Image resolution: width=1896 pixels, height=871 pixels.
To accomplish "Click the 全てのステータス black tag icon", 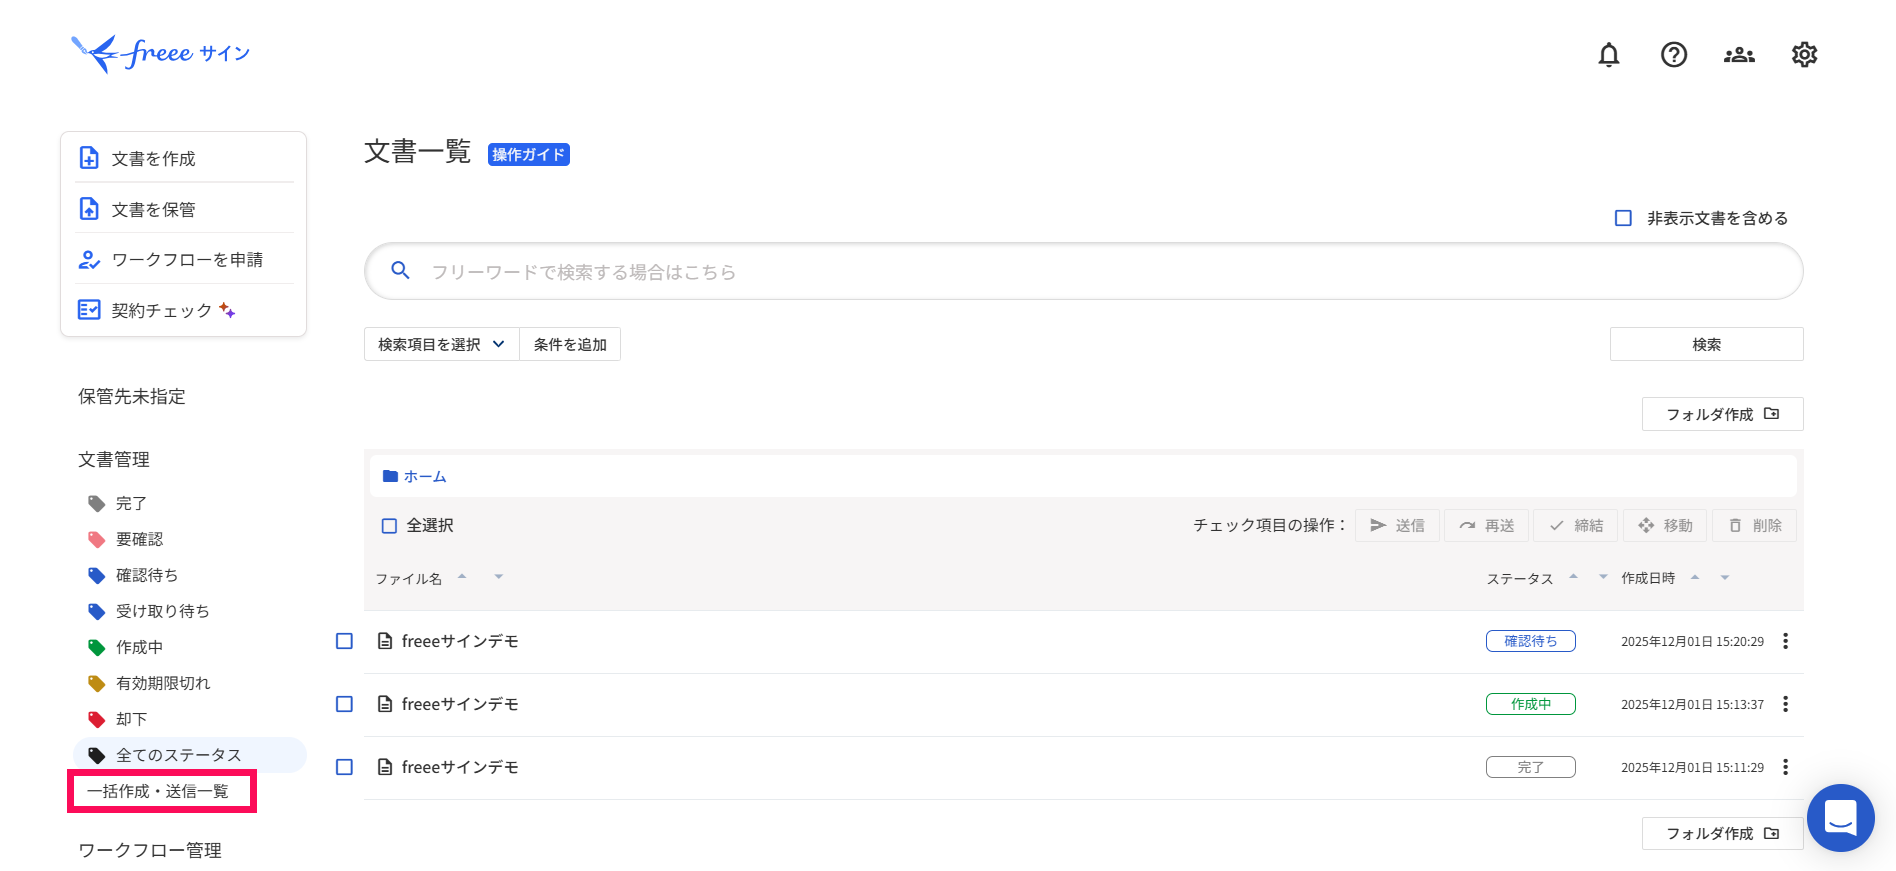I will pyautogui.click(x=96, y=756).
